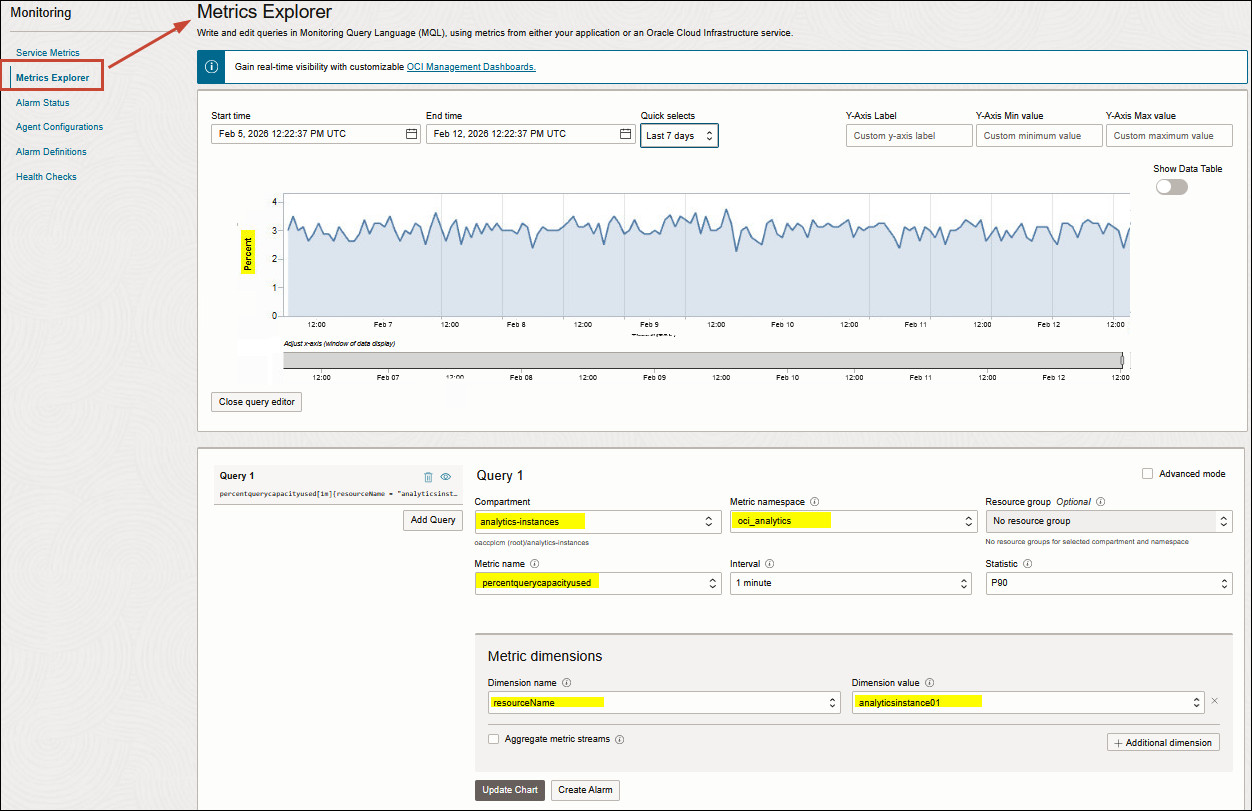The width and height of the screenshot is (1252, 811).
Task: Enable the Show Data Table toggle
Action: [1170, 186]
